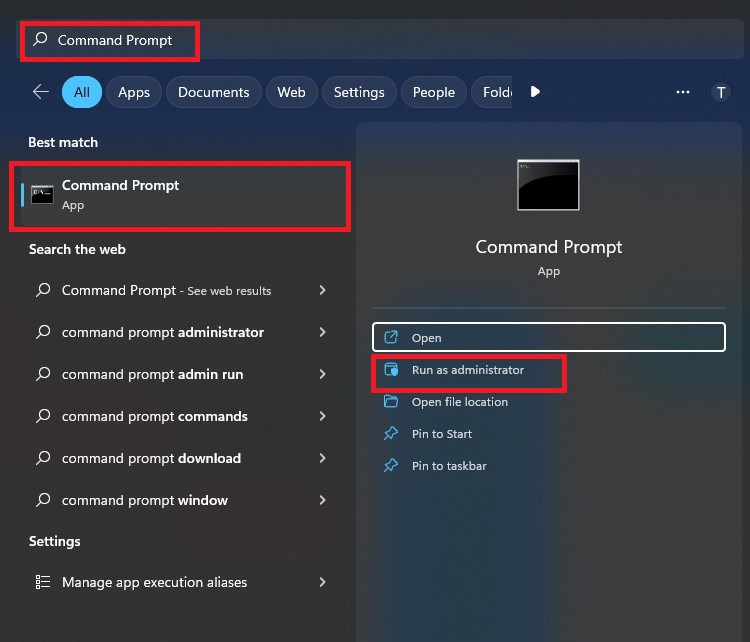Open the T user account avatar
750x642 pixels.
click(721, 92)
